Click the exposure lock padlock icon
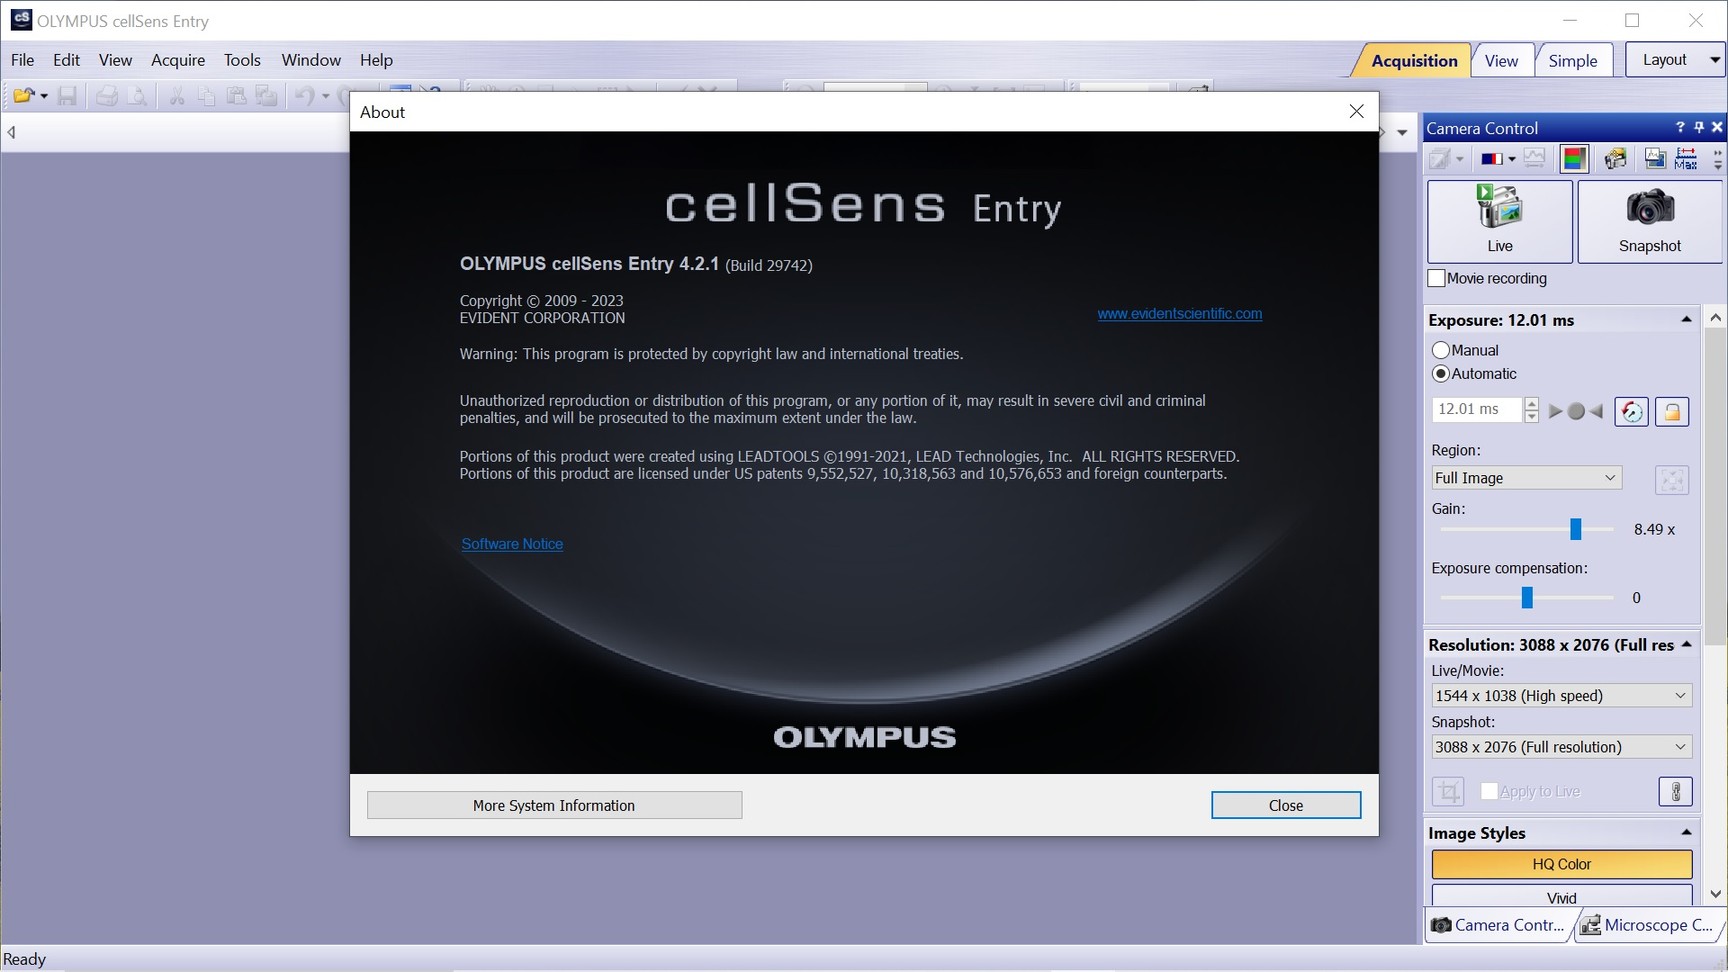 click(x=1671, y=411)
